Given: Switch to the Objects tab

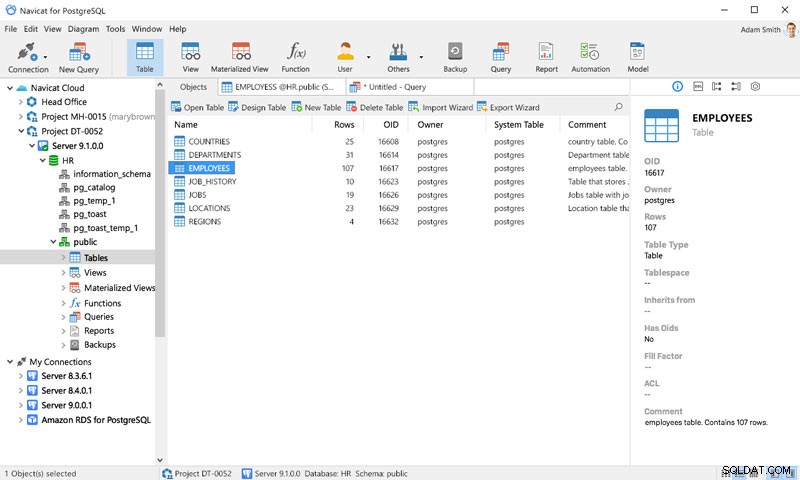Looking at the screenshot, I should (193, 87).
